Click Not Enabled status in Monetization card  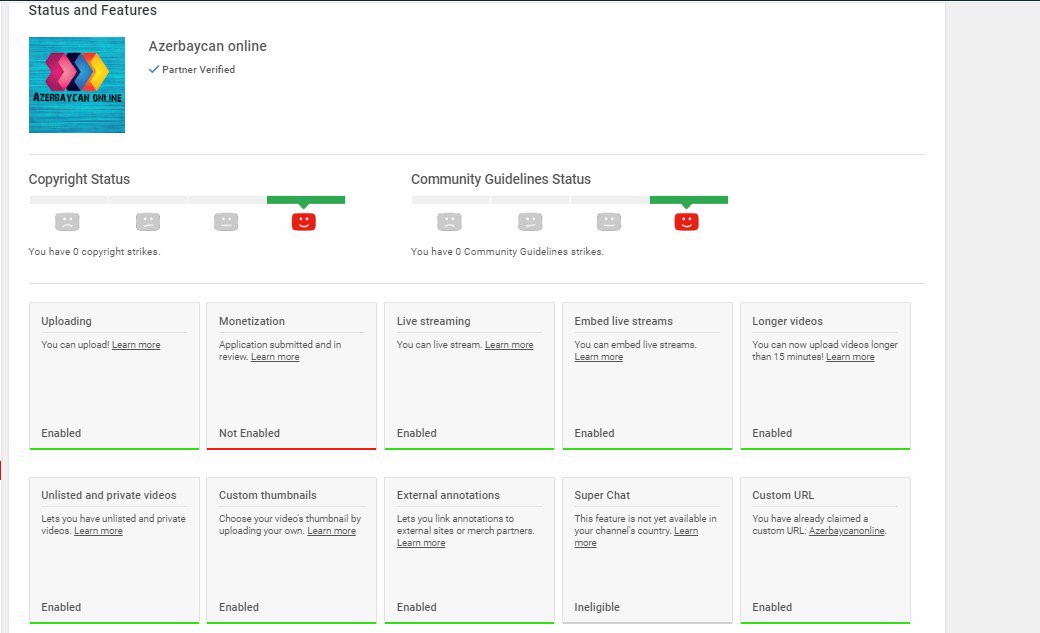(x=249, y=433)
